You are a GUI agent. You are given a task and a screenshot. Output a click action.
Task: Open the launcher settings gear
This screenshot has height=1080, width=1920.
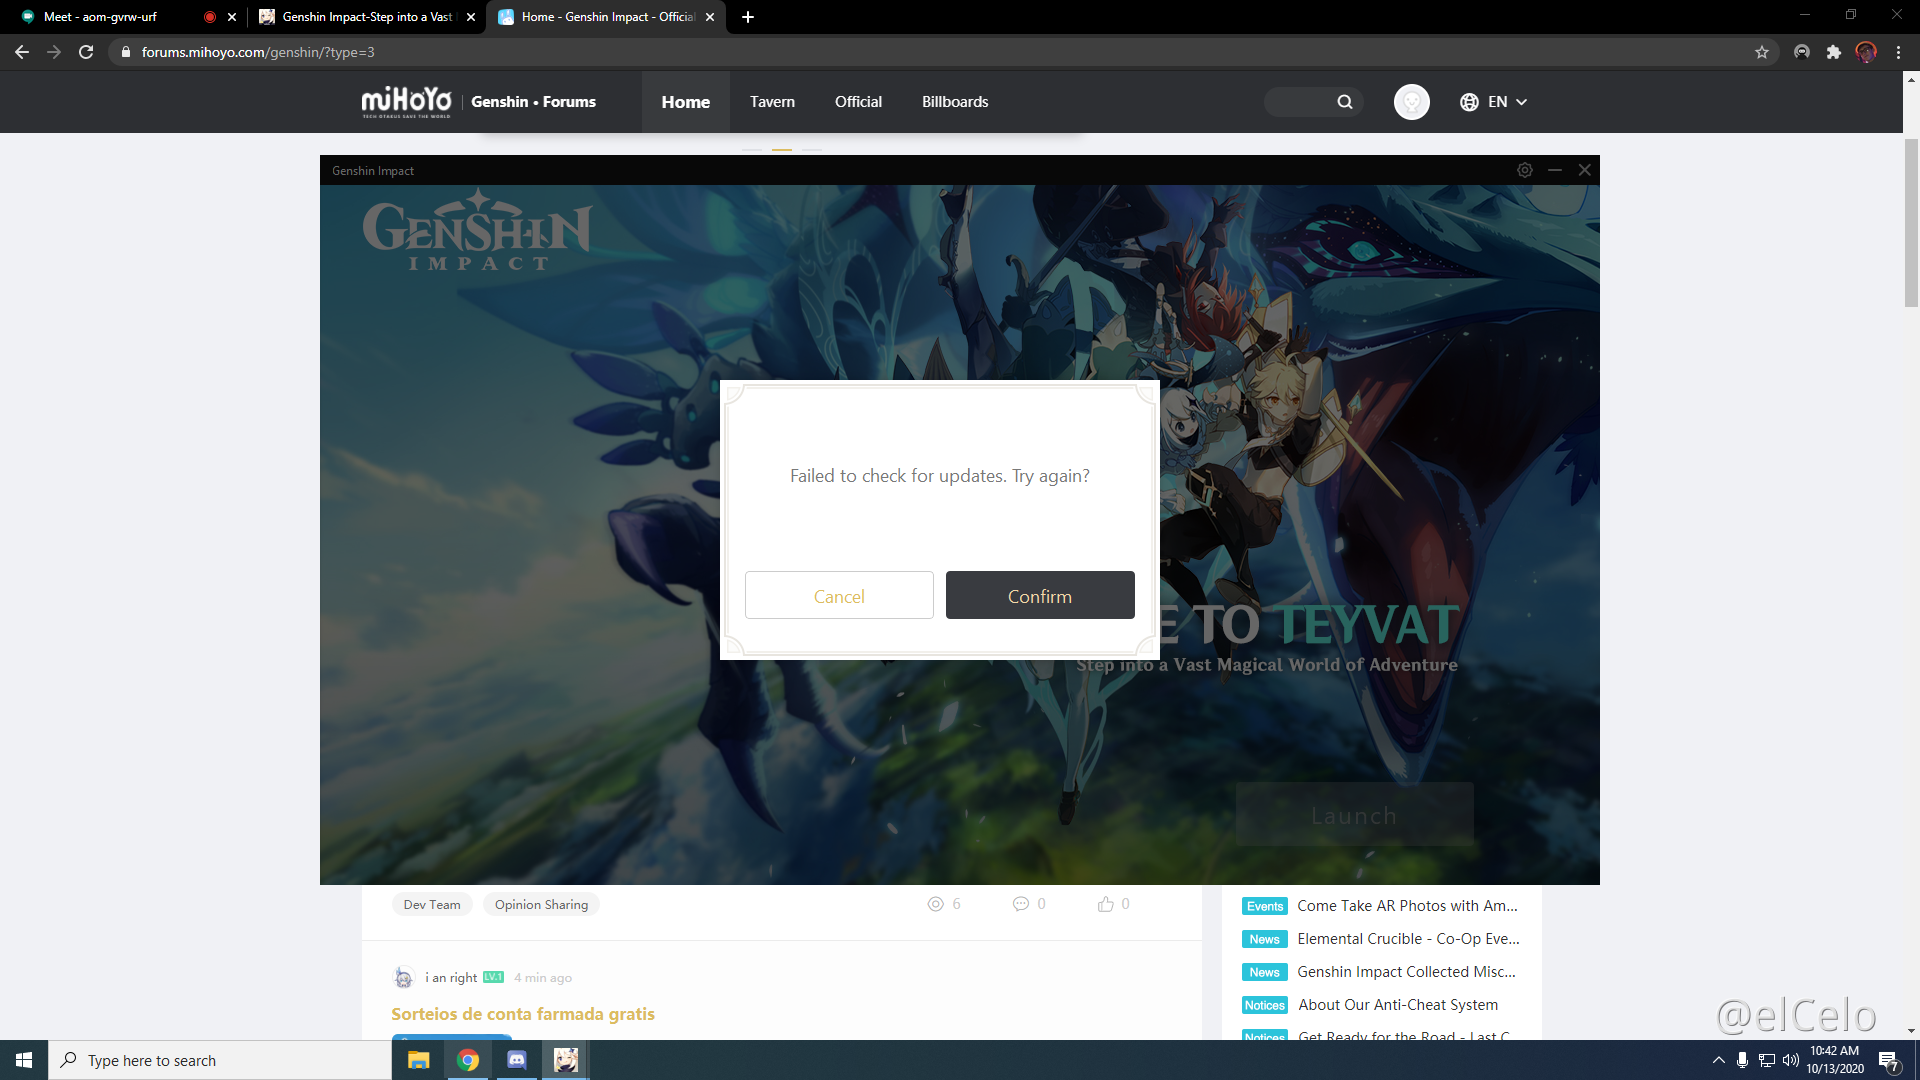1524,170
